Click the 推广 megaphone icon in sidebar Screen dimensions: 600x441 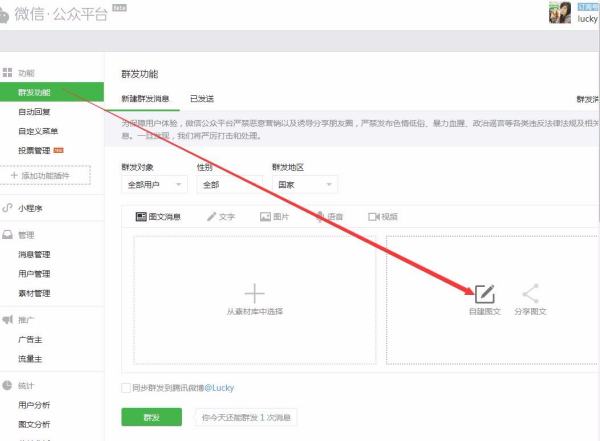[x=8, y=319]
